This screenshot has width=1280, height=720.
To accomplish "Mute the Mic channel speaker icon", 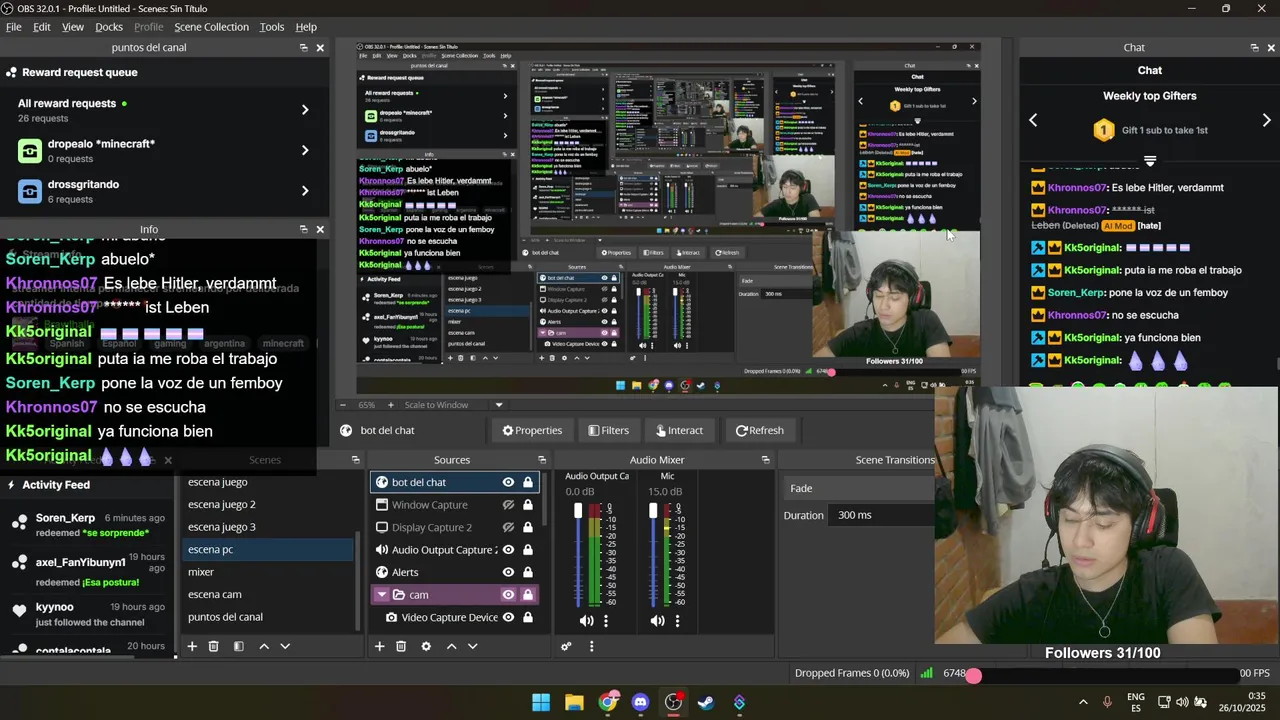I will [x=657, y=620].
